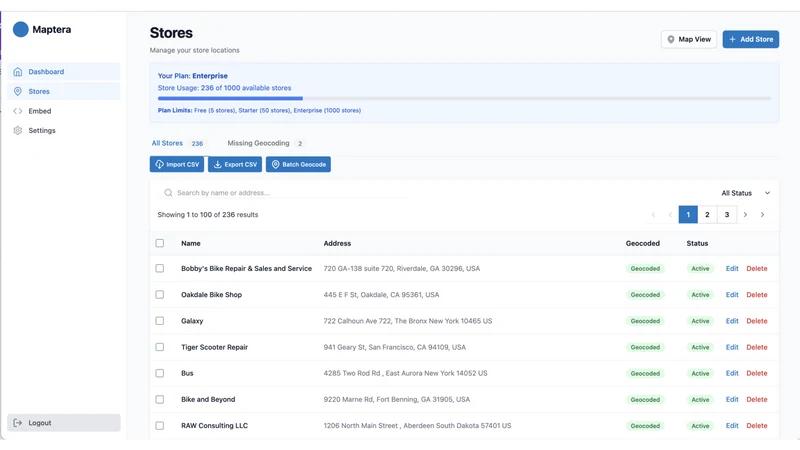Run Batch Geocode

298,164
